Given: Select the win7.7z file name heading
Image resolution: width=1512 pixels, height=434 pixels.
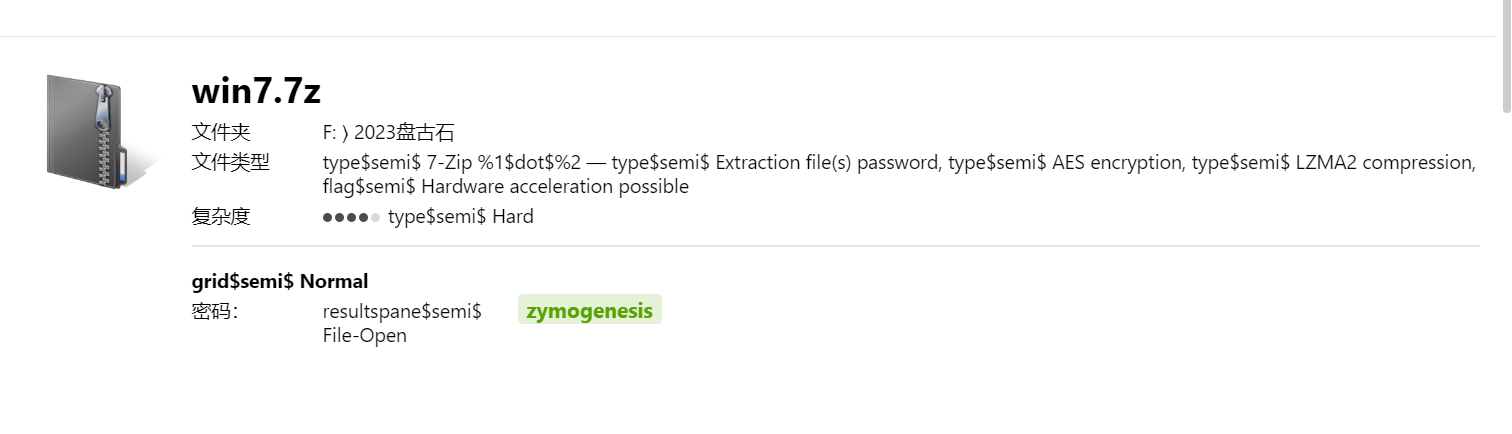Looking at the screenshot, I should [x=256, y=91].
